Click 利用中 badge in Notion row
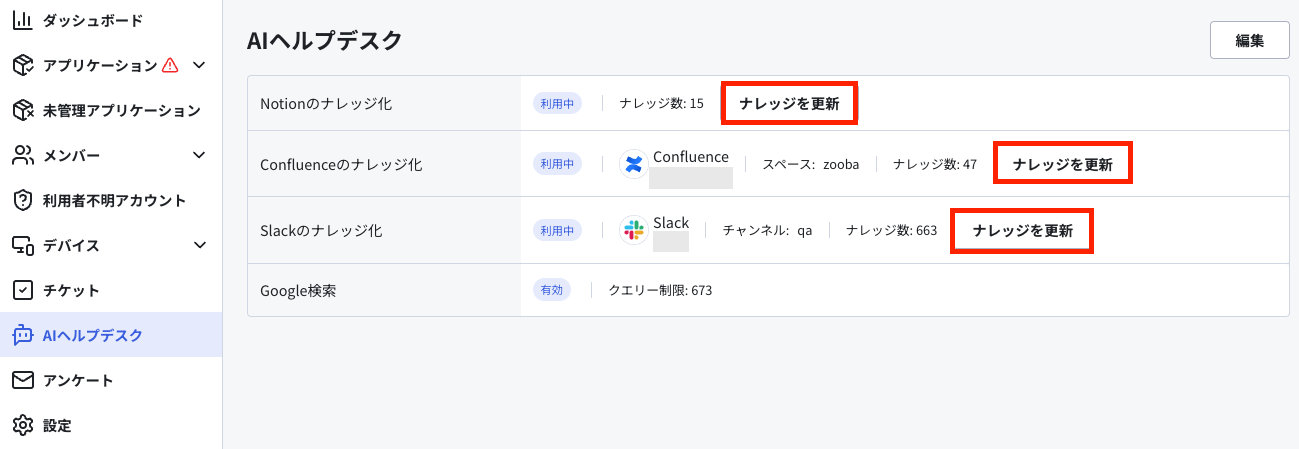The image size is (1299, 449). [558, 103]
